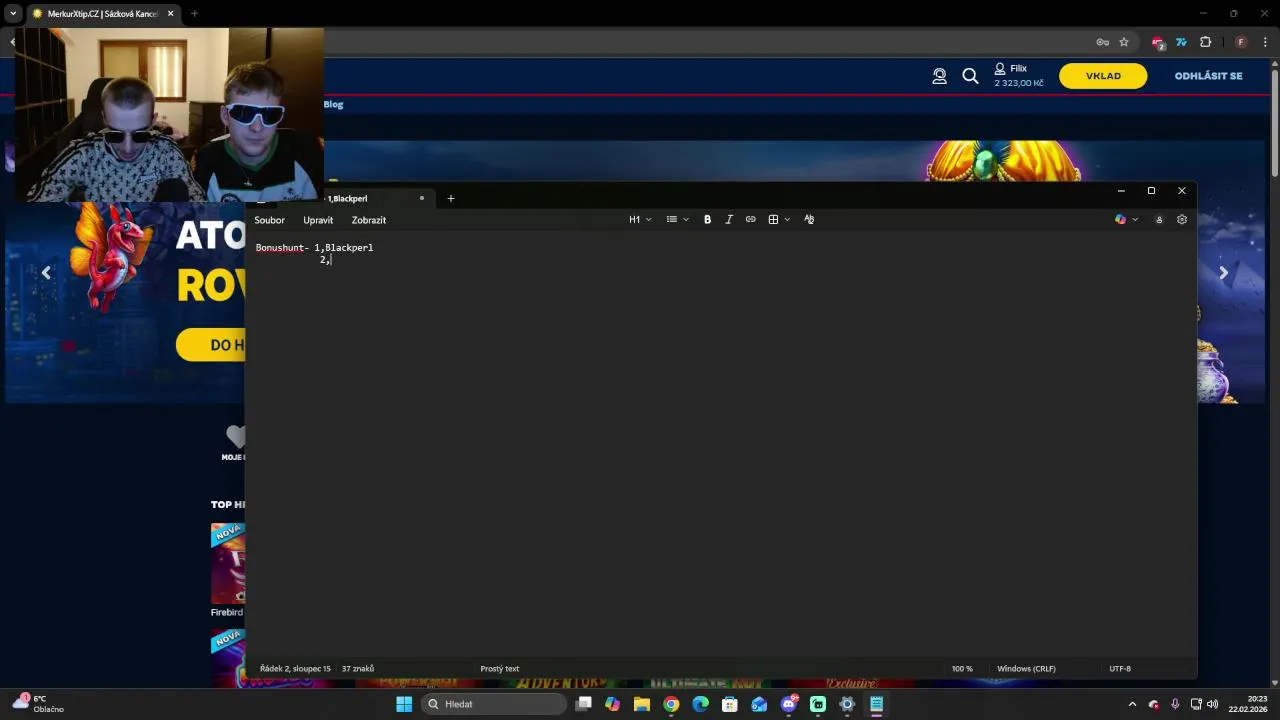Viewport: 1280px width, 720px height.
Task: Click the taskbar microphone icon
Action: click(1175, 704)
